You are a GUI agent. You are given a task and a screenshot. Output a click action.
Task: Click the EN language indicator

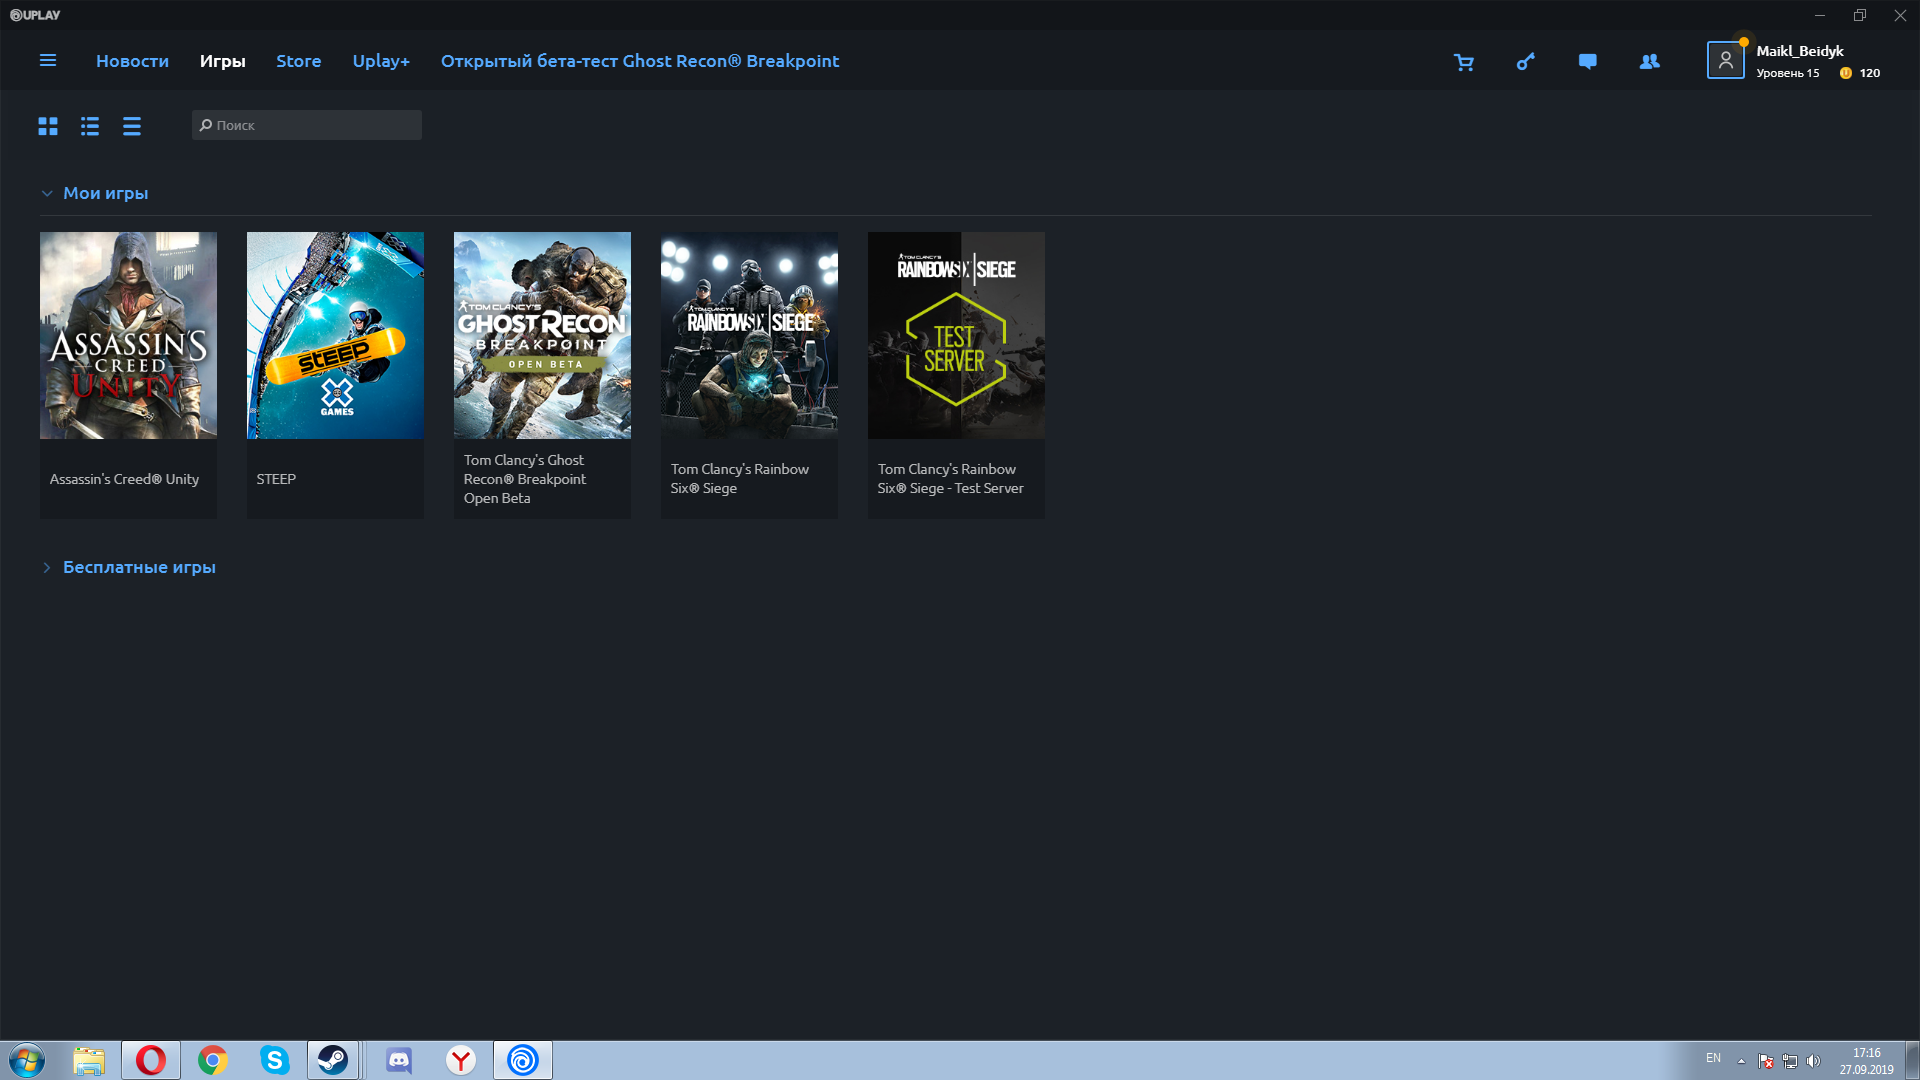click(1713, 1058)
